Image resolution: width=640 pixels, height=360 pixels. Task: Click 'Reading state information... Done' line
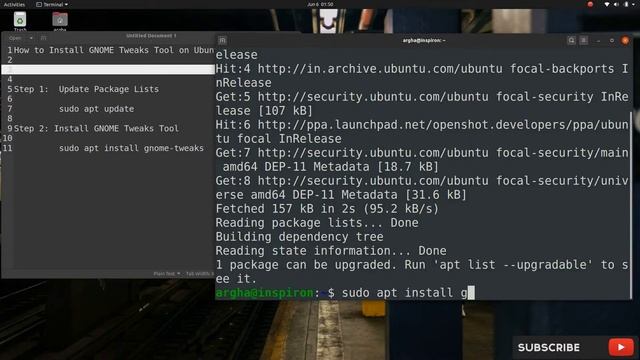coord(331,251)
